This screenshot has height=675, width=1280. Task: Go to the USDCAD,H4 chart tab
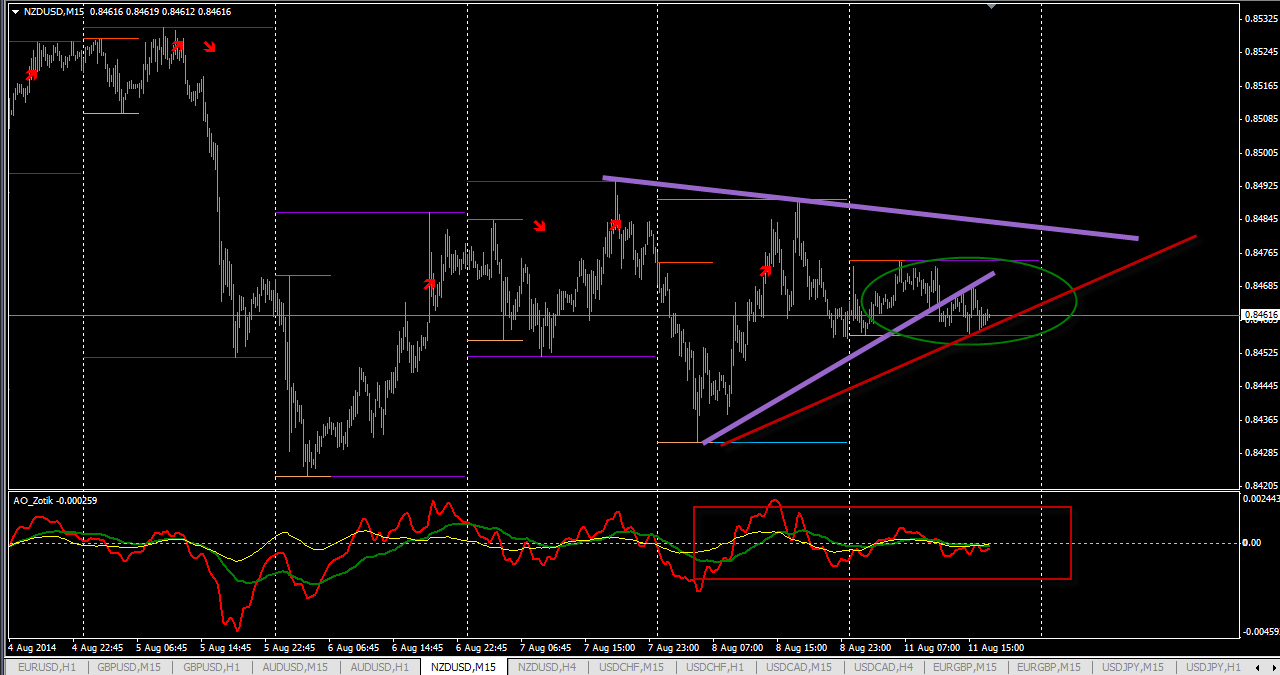pos(884,667)
